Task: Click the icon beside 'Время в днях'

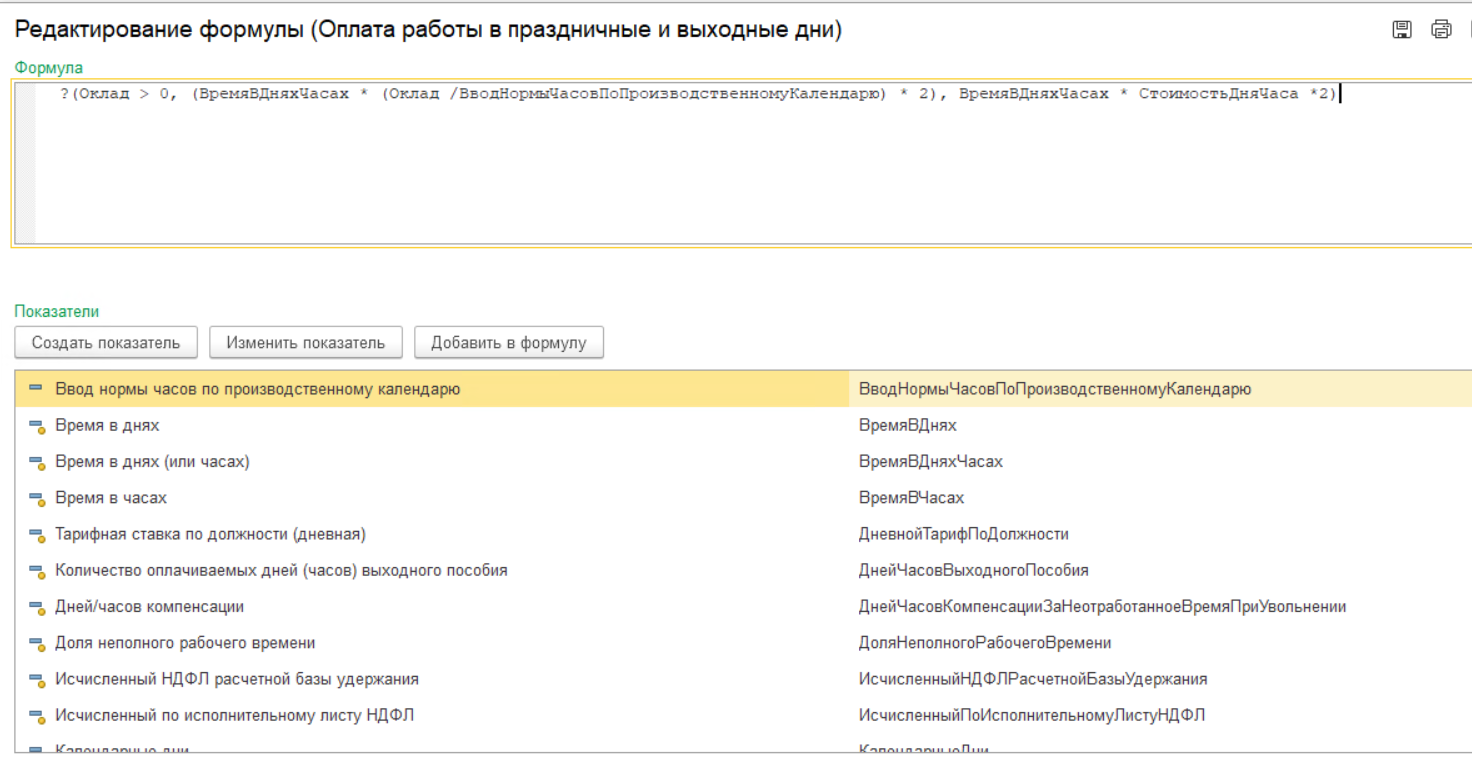Action: click(x=37, y=427)
